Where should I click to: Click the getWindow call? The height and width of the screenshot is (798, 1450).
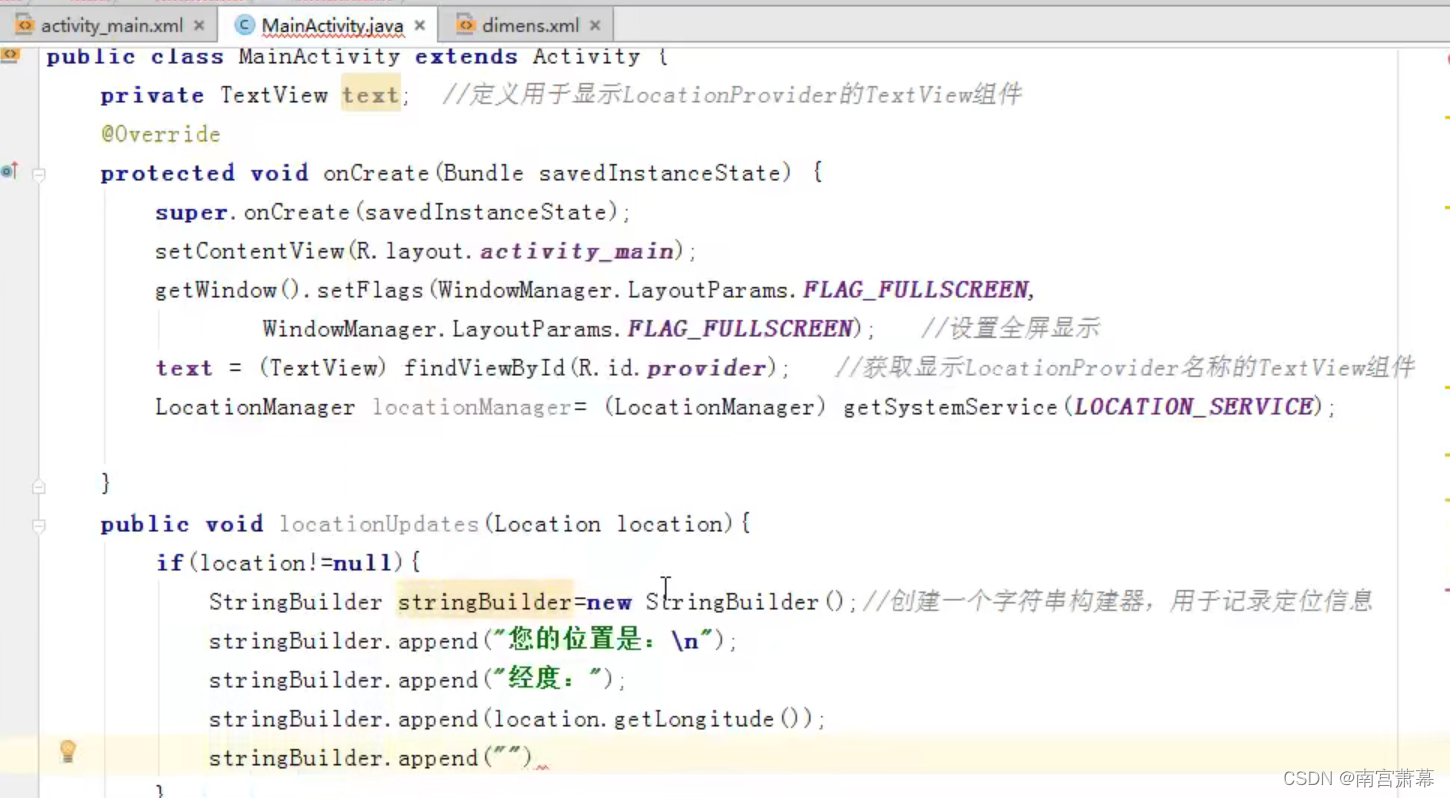click(x=215, y=290)
